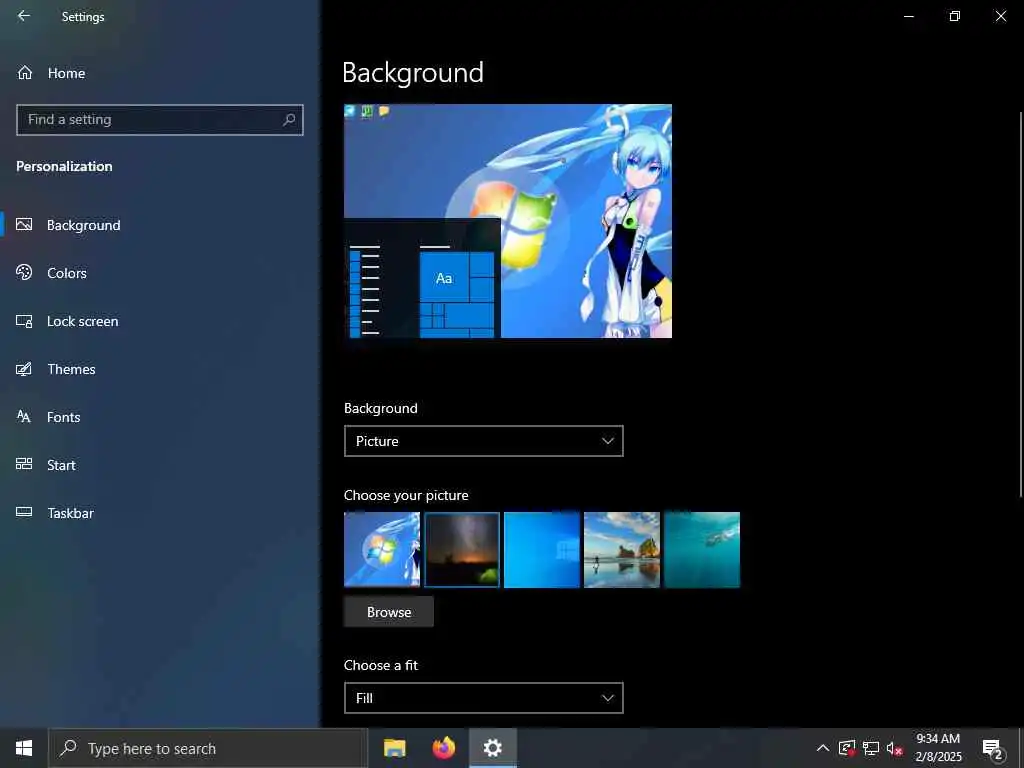Click the network tray icon
The height and width of the screenshot is (768, 1024).
click(x=871, y=748)
